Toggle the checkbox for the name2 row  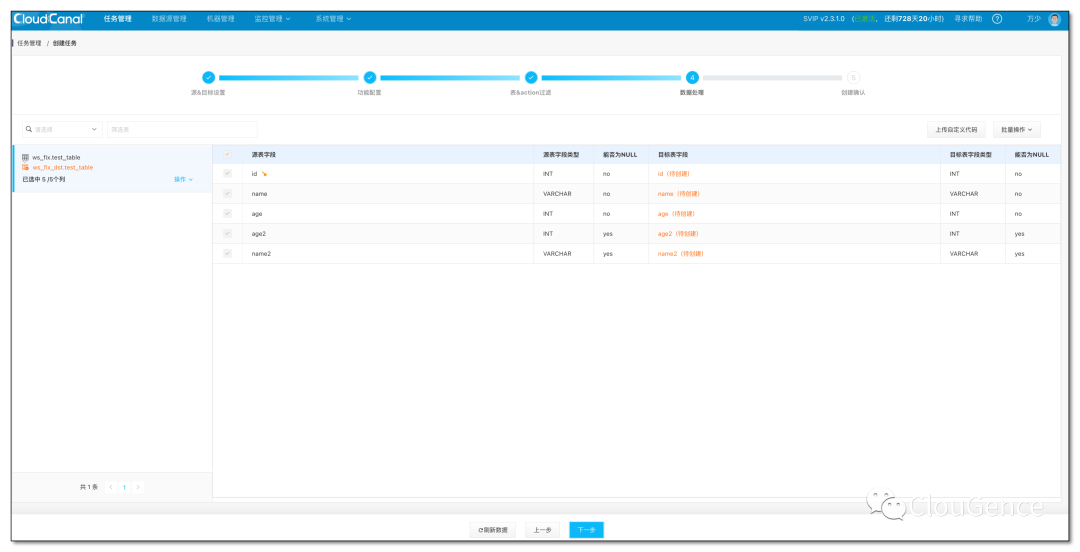[x=227, y=254]
